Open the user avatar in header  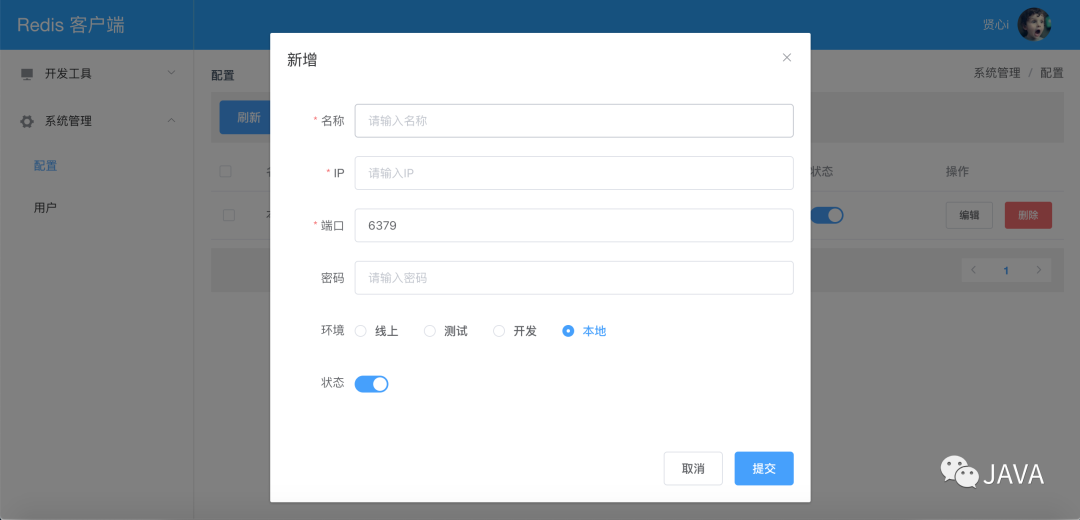click(x=1034, y=25)
